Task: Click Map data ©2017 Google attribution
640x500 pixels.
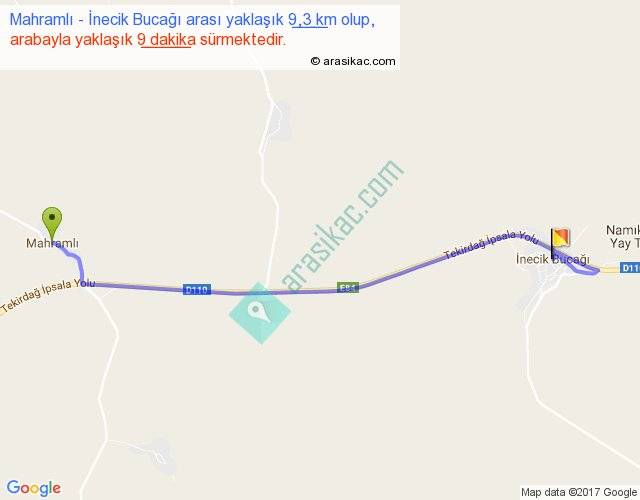Action: [x=579, y=492]
